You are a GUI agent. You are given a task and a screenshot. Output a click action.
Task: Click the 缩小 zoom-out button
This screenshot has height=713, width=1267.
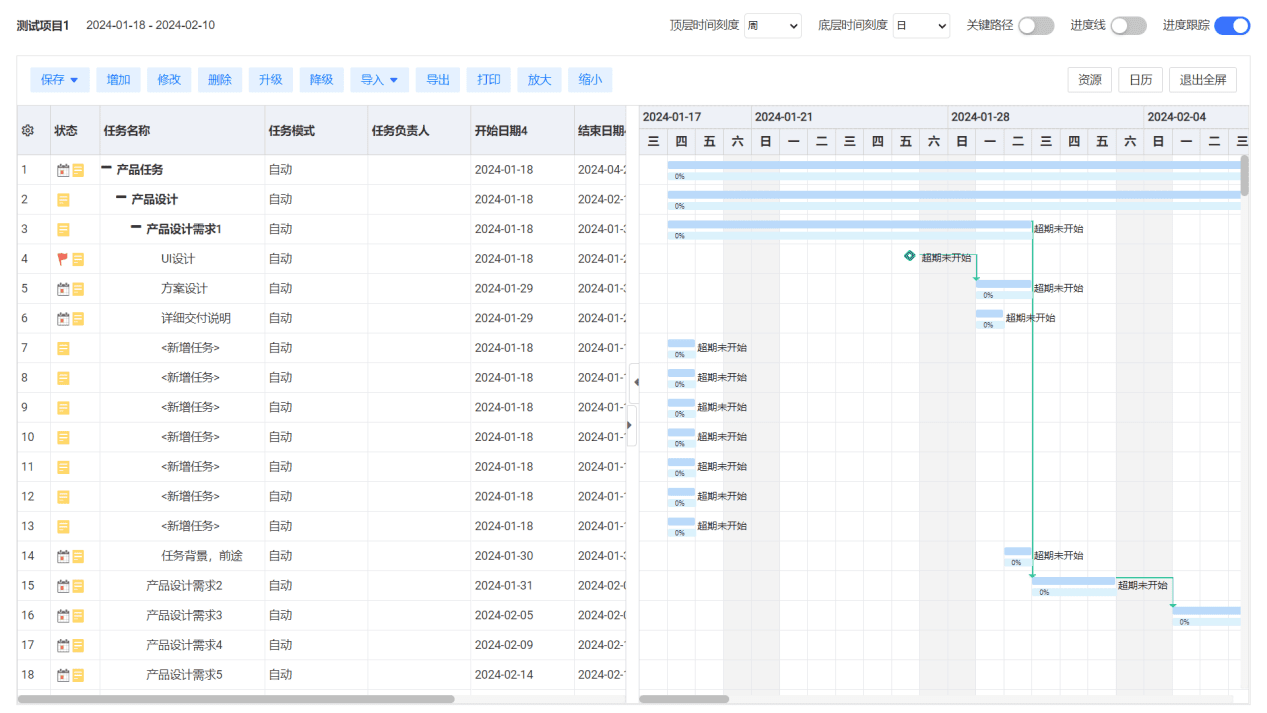pos(591,80)
